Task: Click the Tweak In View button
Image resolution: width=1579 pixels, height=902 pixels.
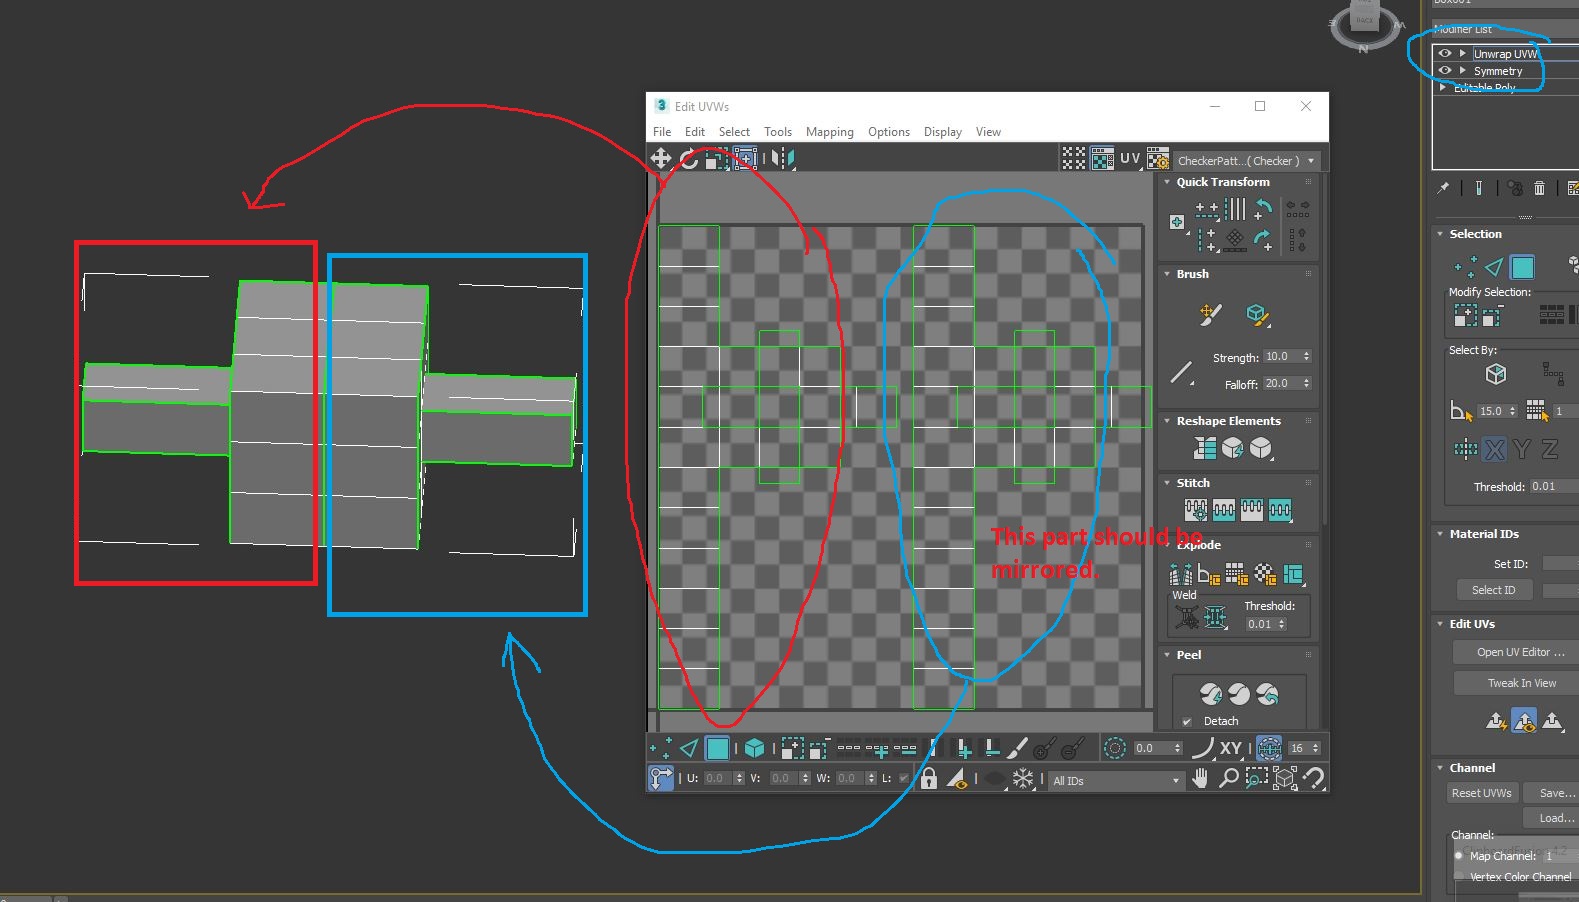Action: [1515, 683]
